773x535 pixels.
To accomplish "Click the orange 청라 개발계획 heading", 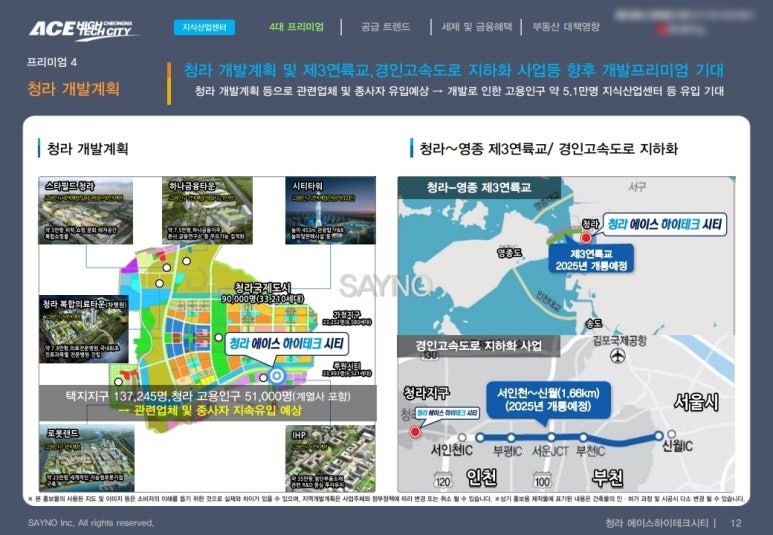I will pyautogui.click(x=73, y=89).
